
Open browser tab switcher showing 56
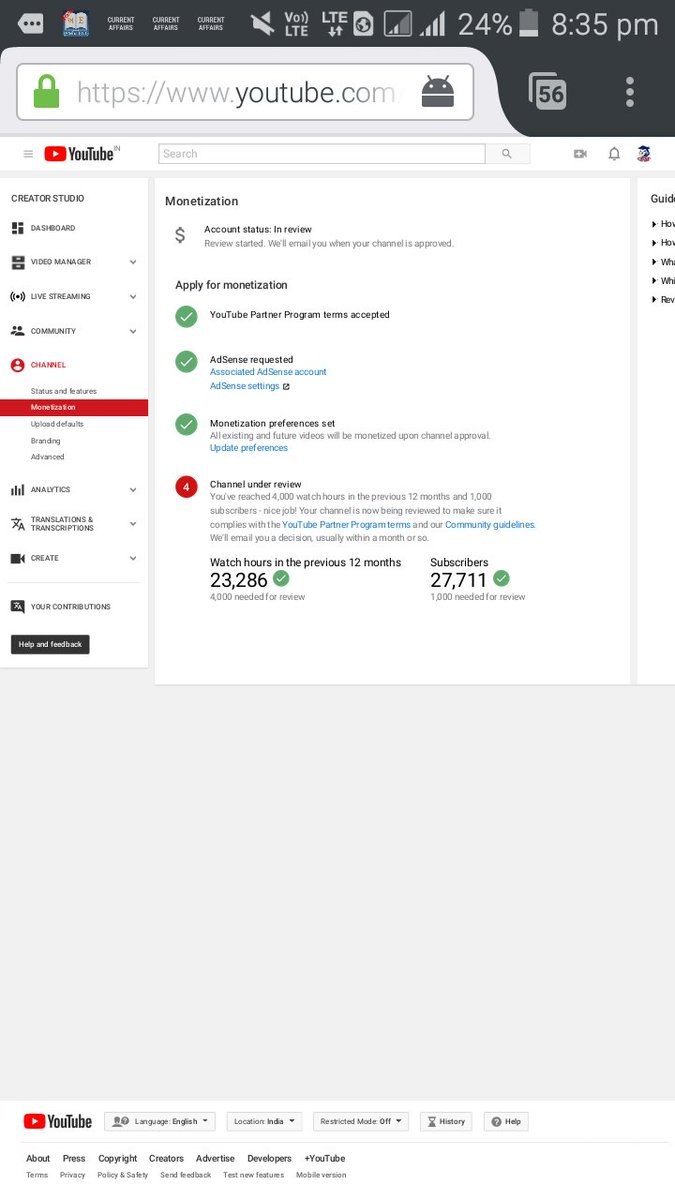[548, 92]
